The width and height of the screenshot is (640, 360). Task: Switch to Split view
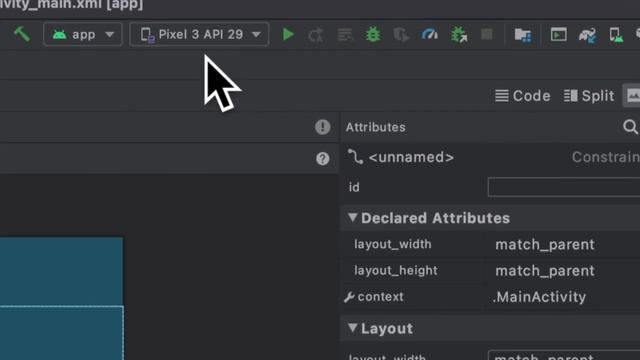pyautogui.click(x=589, y=96)
